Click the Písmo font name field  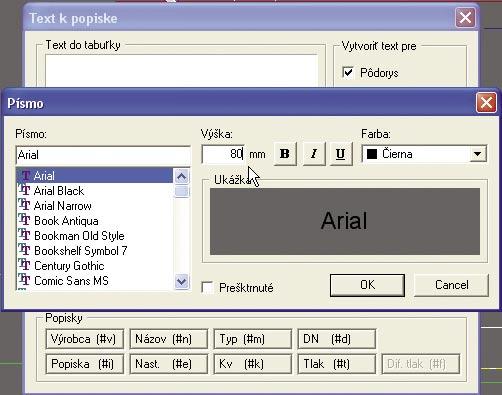103,155
